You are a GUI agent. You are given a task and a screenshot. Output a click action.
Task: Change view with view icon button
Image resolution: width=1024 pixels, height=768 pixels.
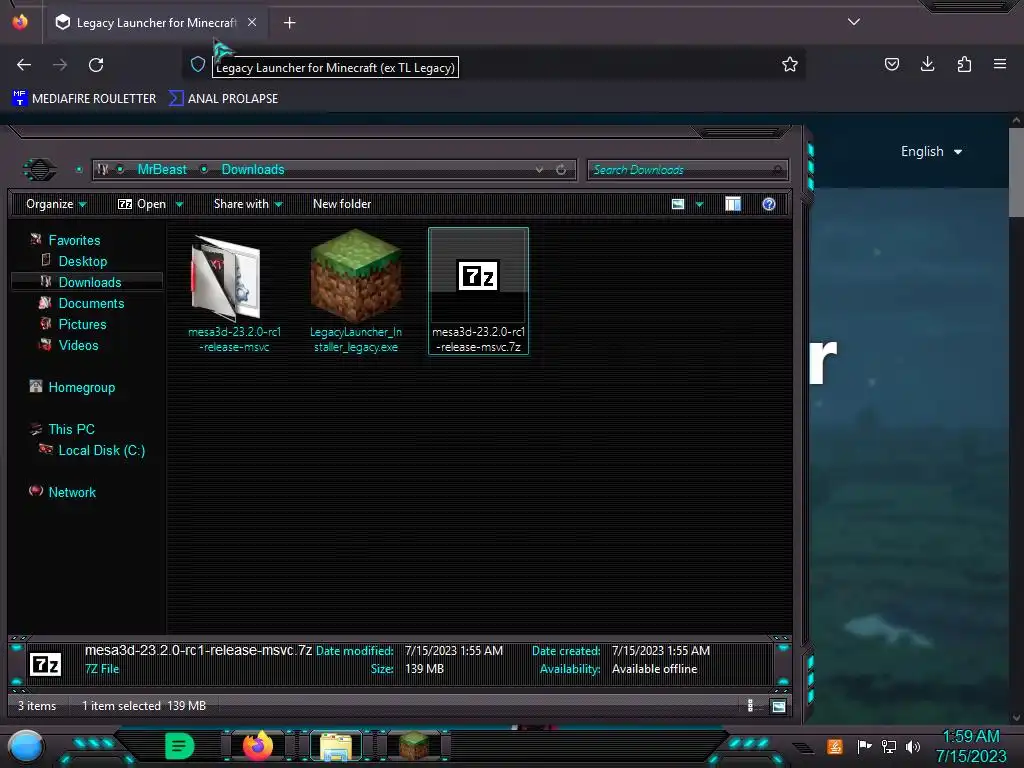point(678,204)
